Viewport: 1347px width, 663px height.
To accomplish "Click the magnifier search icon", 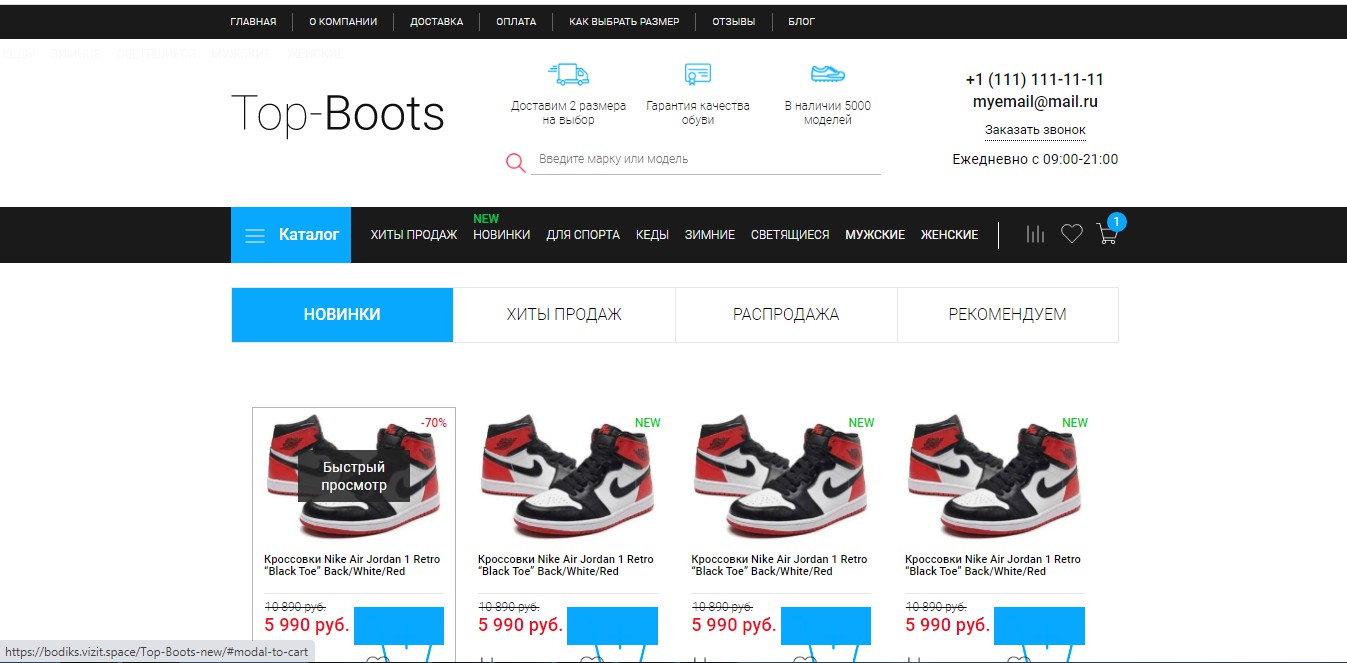I will (x=516, y=163).
